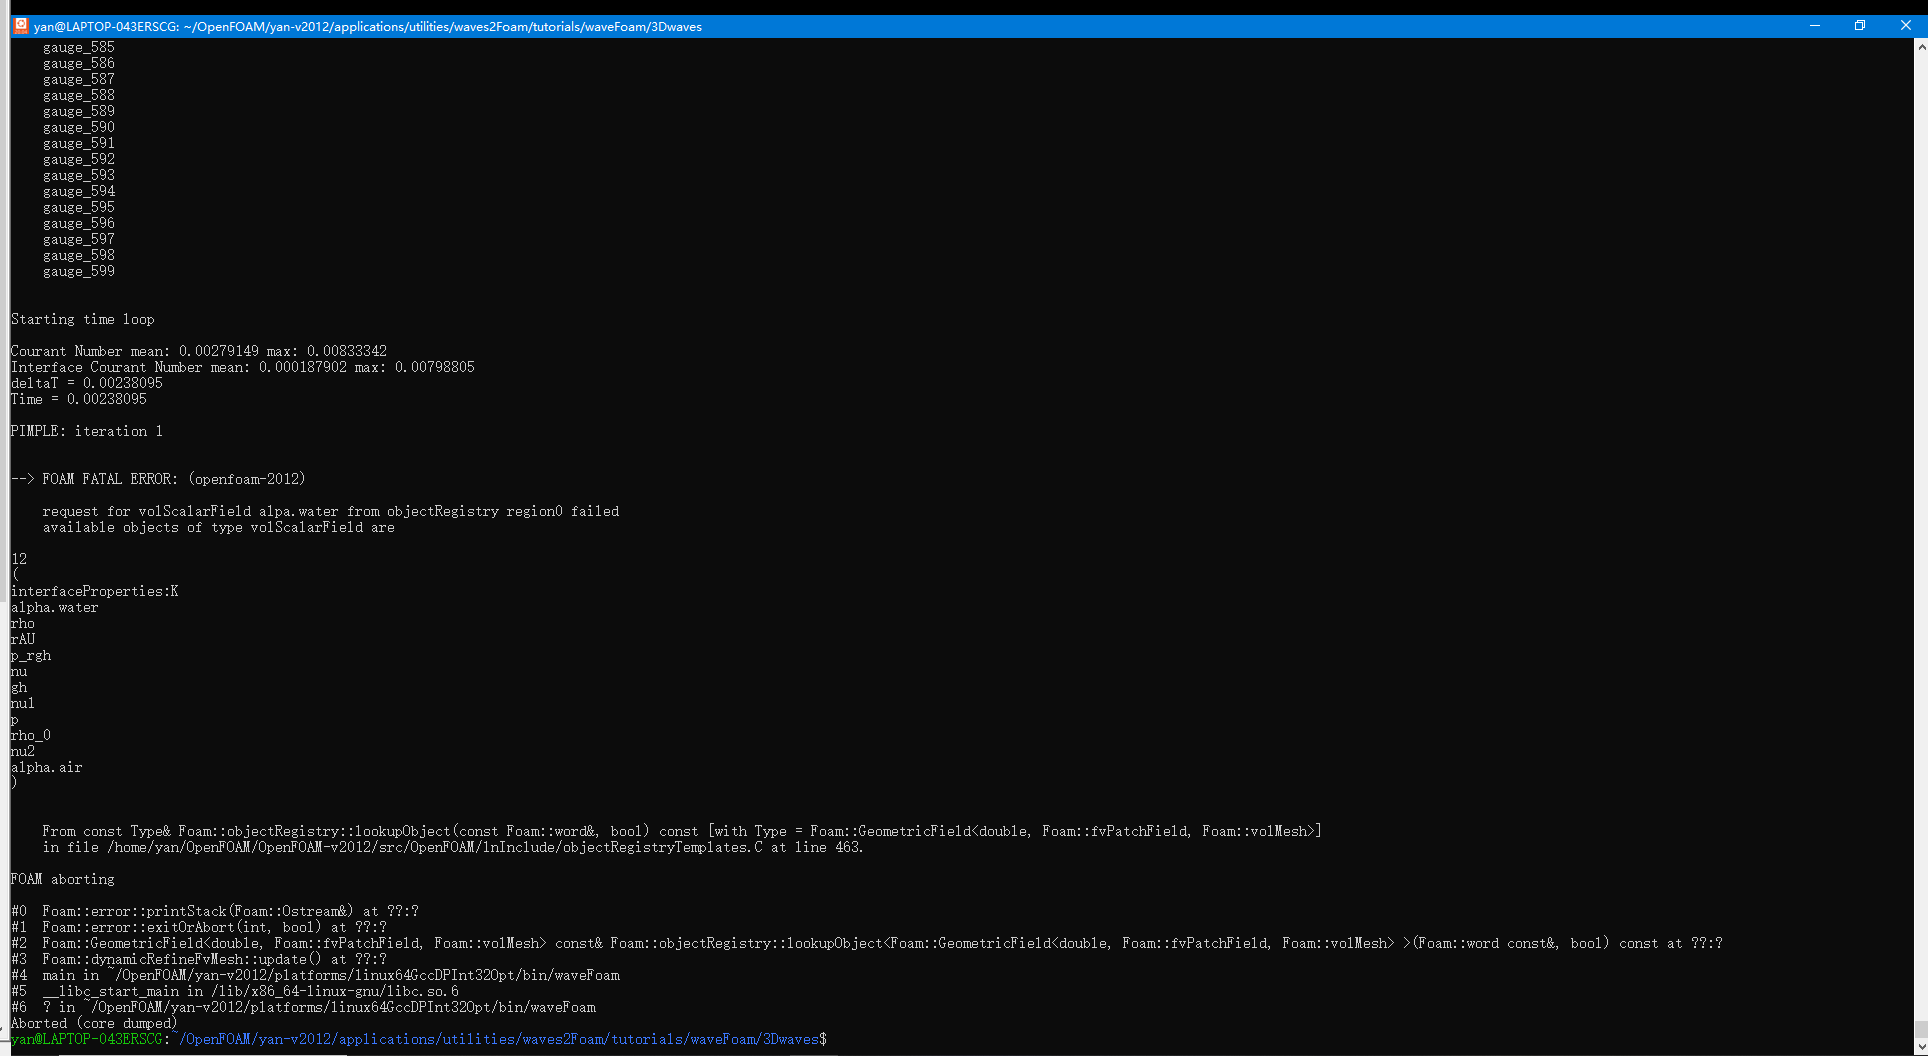Image resolution: width=1928 pixels, height=1056 pixels.
Task: Click the 'p_rgh' list entry
Action: [x=31, y=655]
